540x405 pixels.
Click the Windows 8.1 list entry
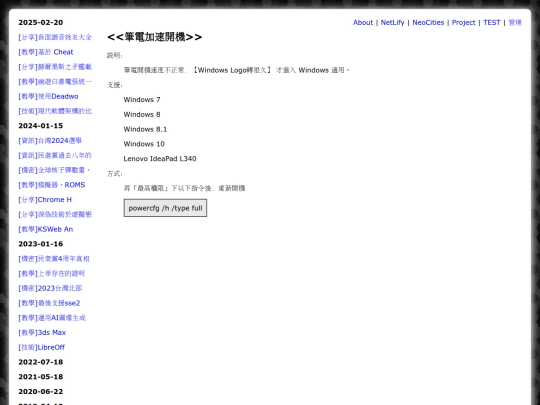pos(145,129)
